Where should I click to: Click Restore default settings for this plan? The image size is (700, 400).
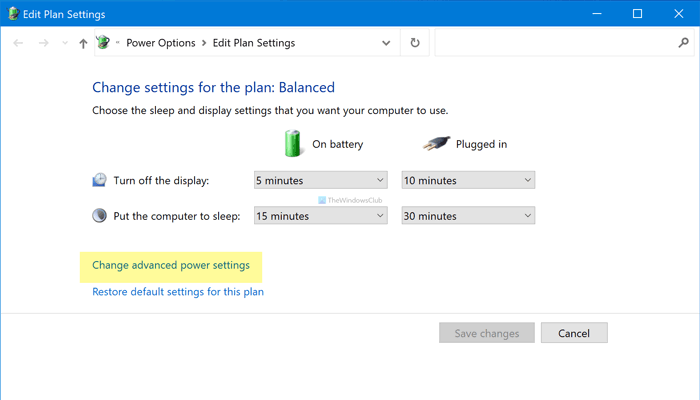tap(177, 292)
